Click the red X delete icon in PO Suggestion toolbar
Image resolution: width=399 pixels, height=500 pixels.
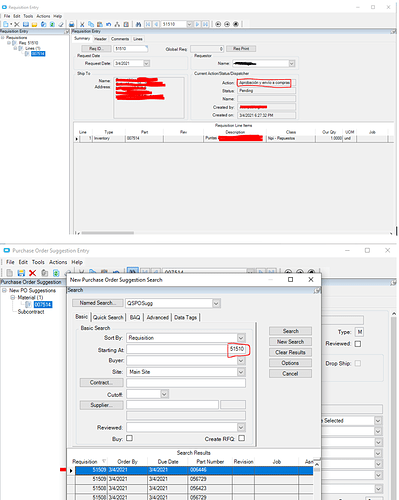click(x=32, y=273)
